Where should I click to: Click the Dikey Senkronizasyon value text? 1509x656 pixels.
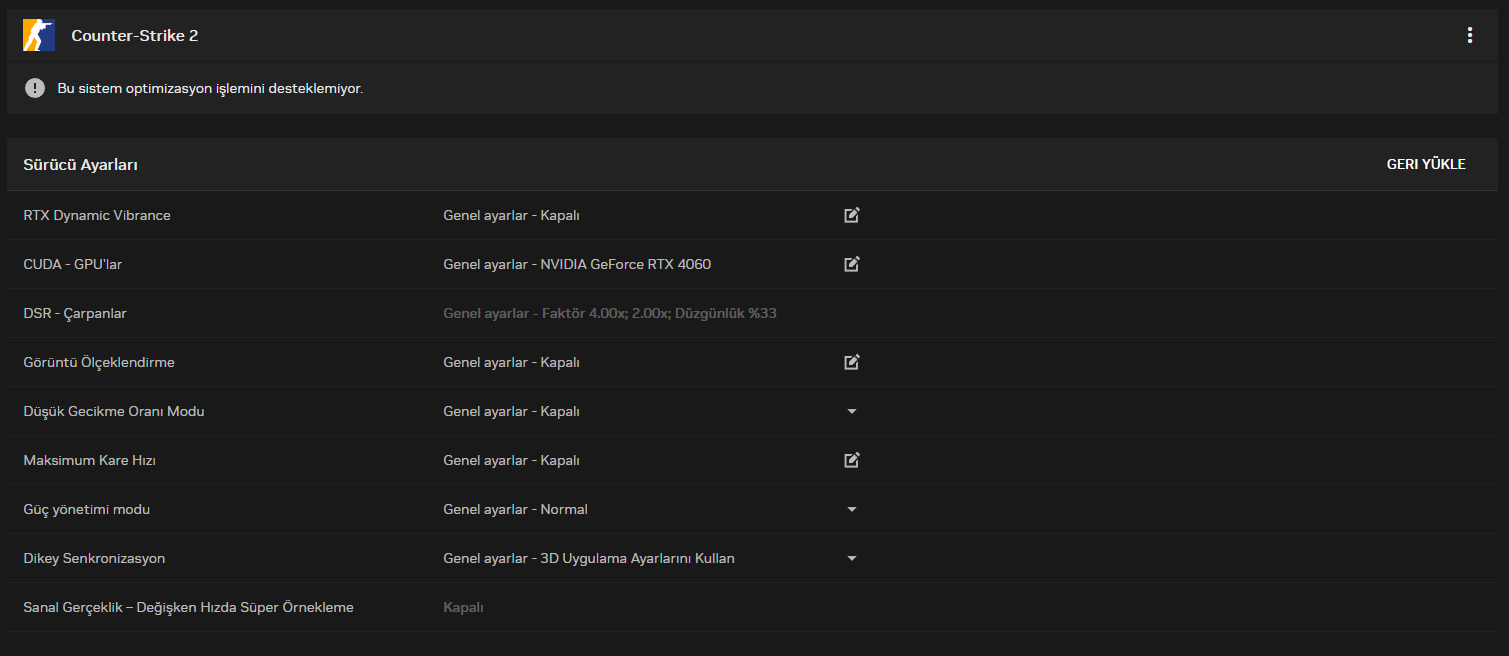[x=589, y=558]
